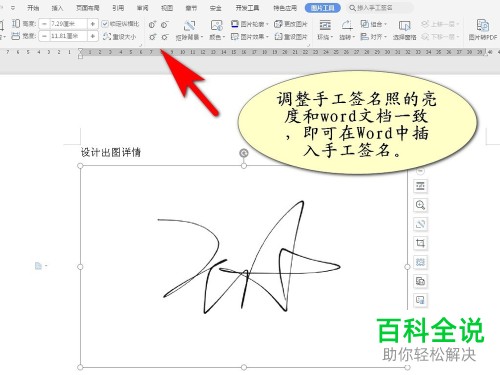This screenshot has height=375, width=500.
Task: Open the quick access toolbar dropdown arrow
Action: pos(13,8)
